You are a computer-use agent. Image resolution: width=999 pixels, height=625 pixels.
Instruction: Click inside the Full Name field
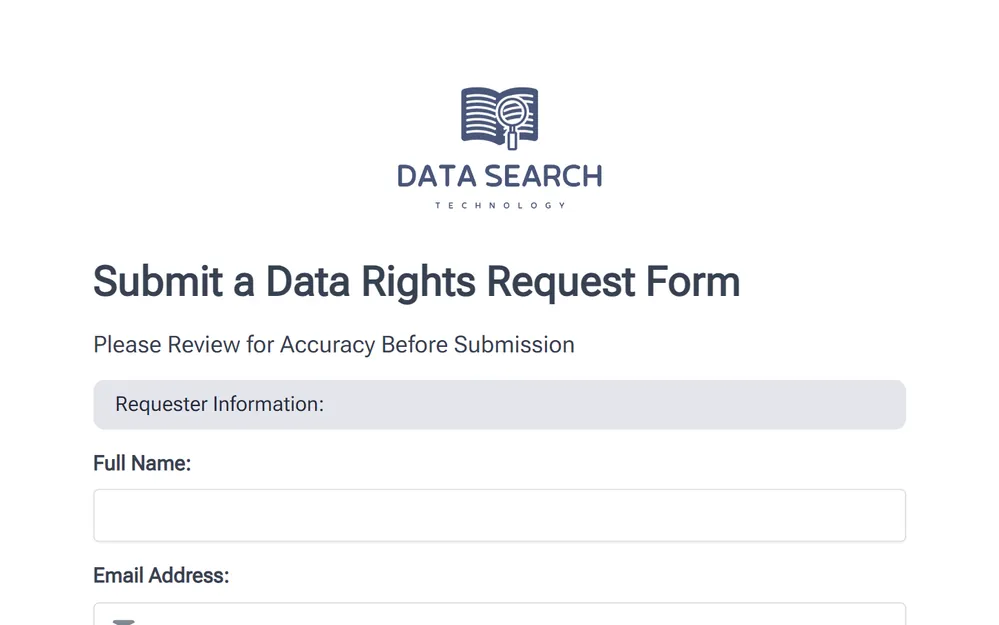click(x=499, y=514)
